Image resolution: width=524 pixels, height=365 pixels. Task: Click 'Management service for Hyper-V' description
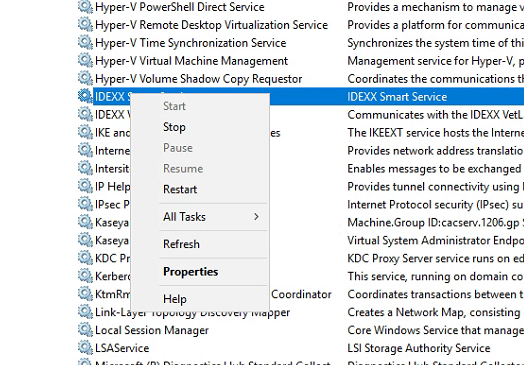435,61
